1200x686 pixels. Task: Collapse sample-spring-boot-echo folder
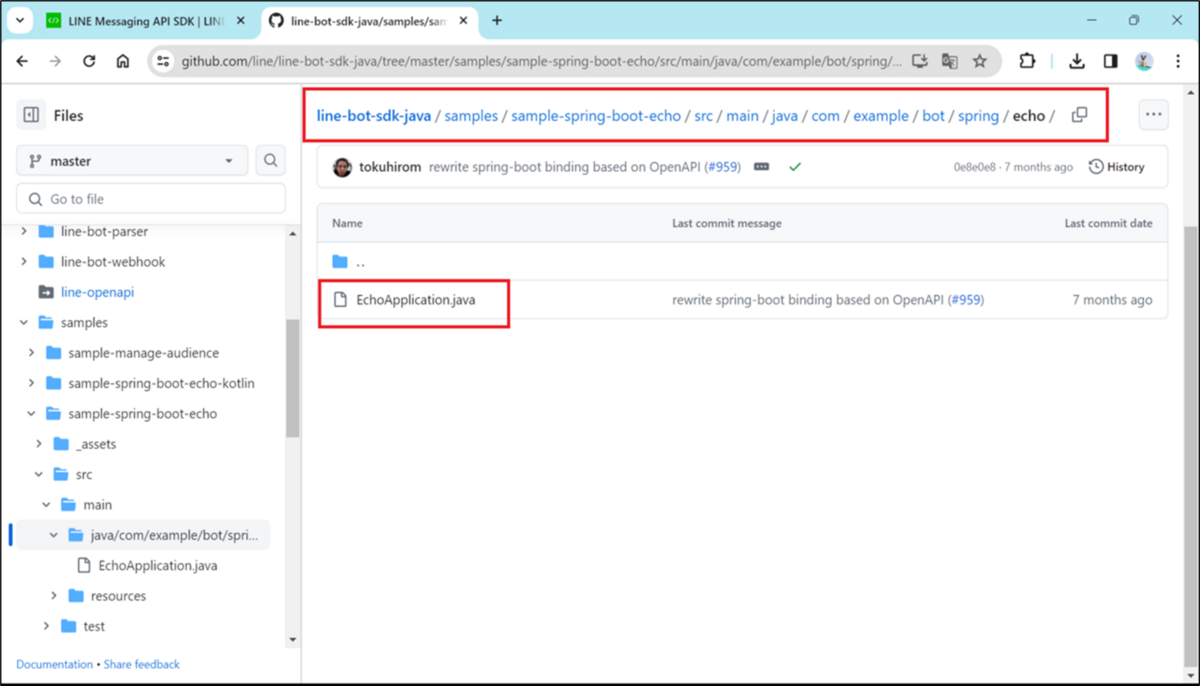[x=32, y=413]
